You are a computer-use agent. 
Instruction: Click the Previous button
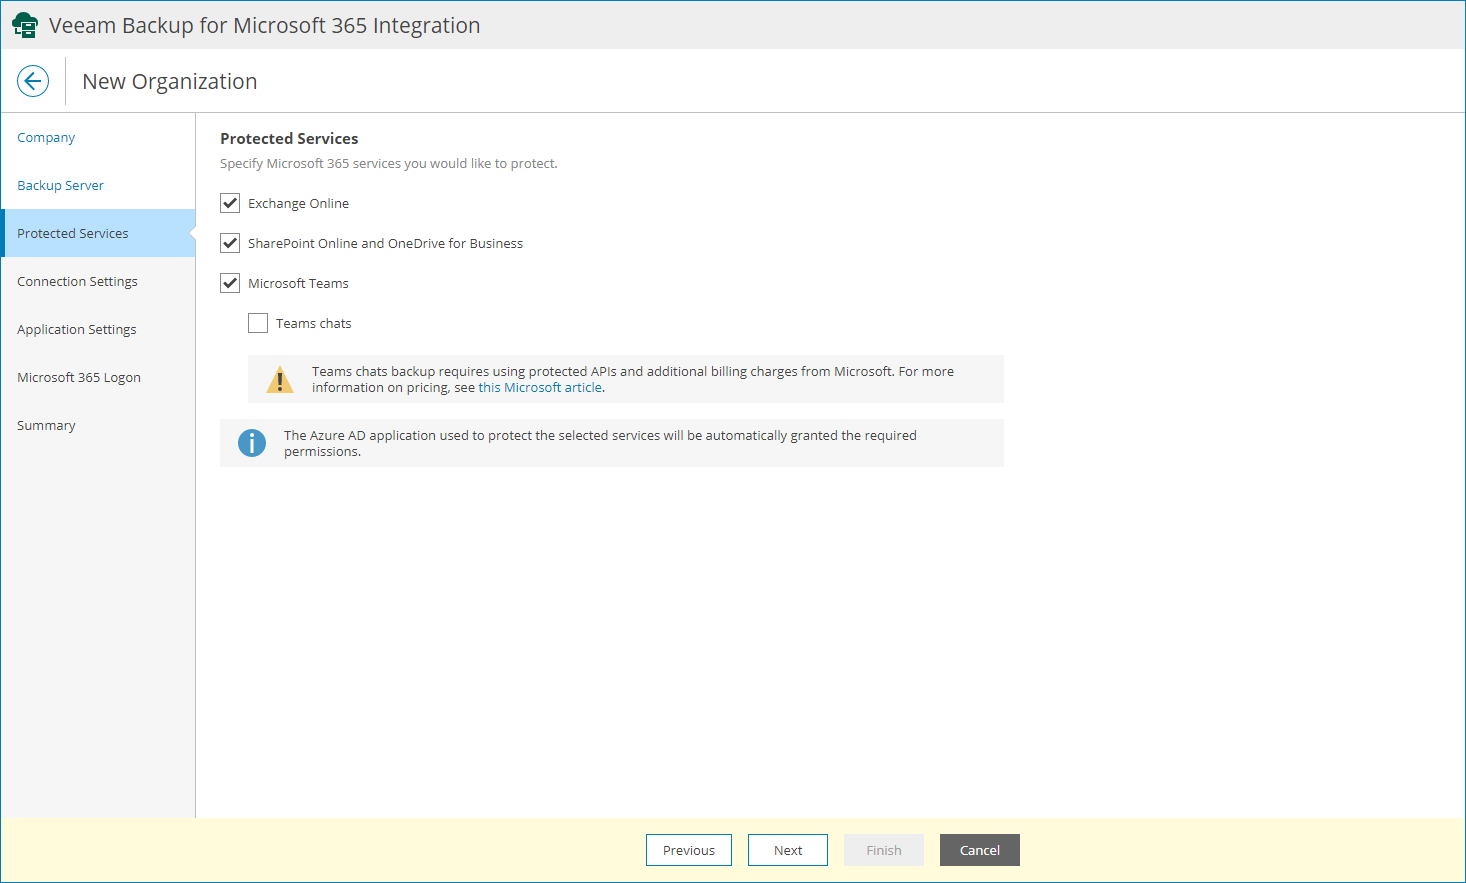[688, 850]
